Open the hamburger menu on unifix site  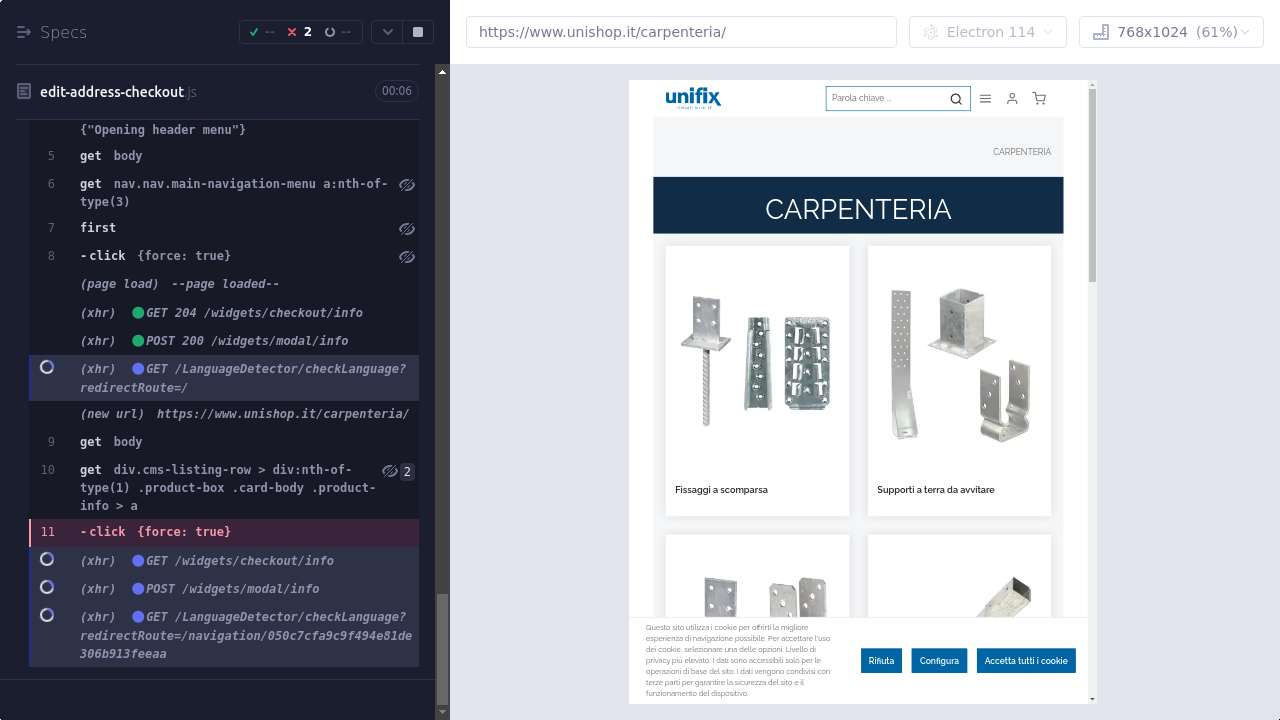(x=985, y=99)
